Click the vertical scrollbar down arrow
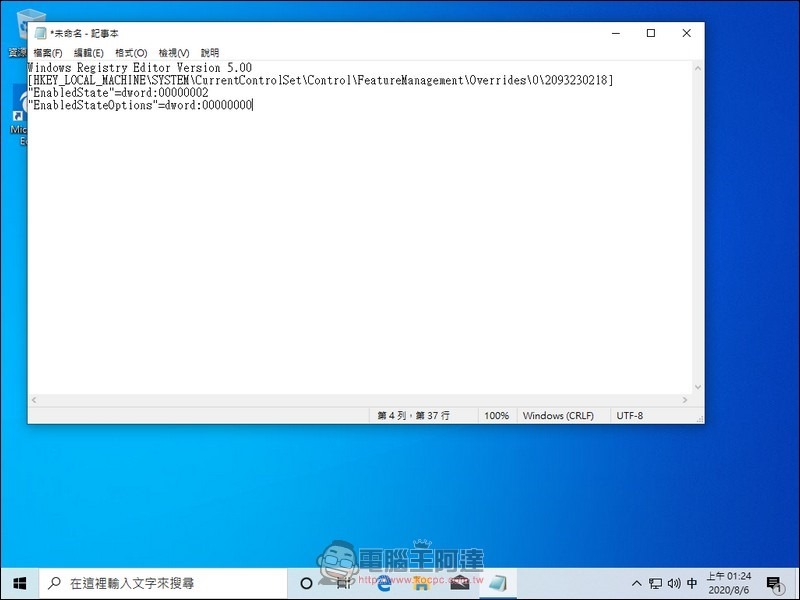Viewport: 800px width, 600px height. (697, 387)
